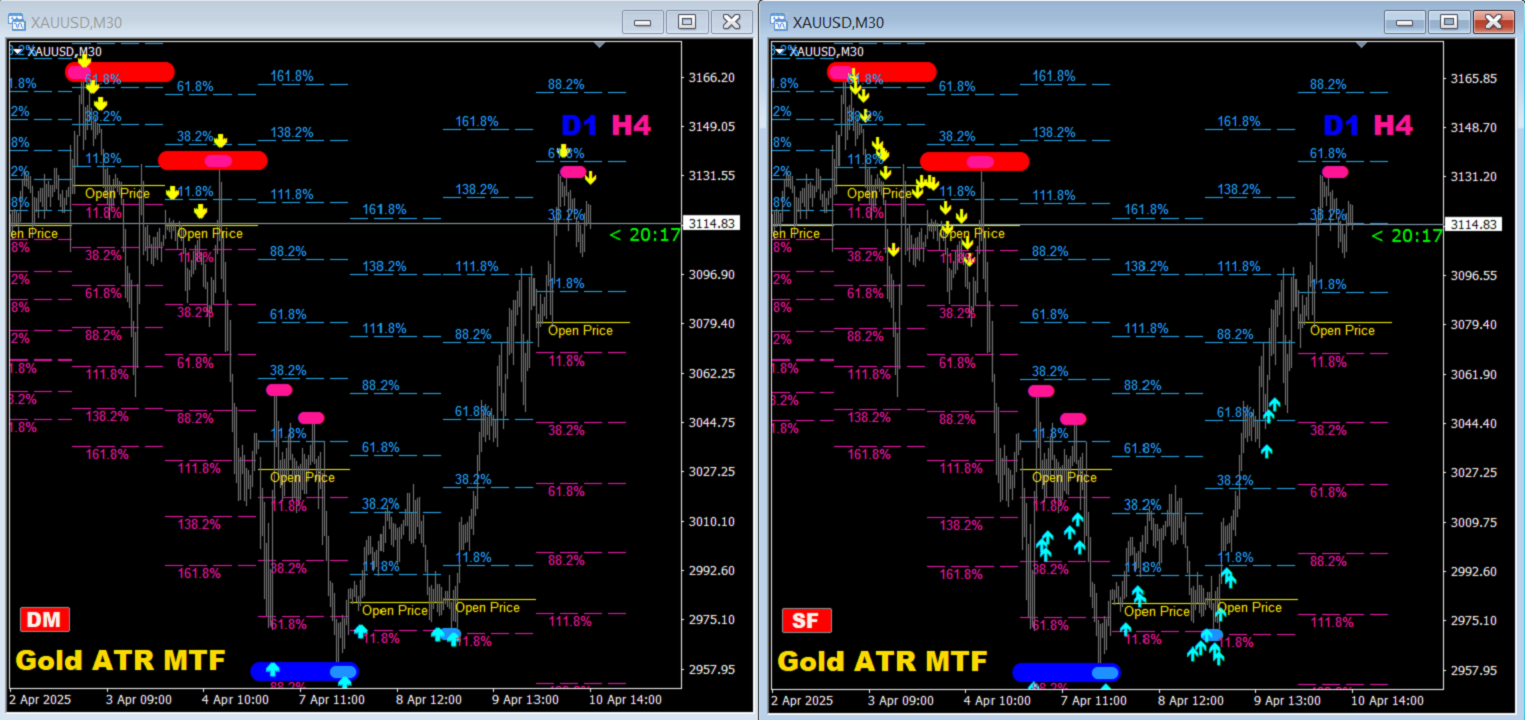Click the left window's XAUUSD,M30 title text
1525x720 pixels.
click(76, 22)
